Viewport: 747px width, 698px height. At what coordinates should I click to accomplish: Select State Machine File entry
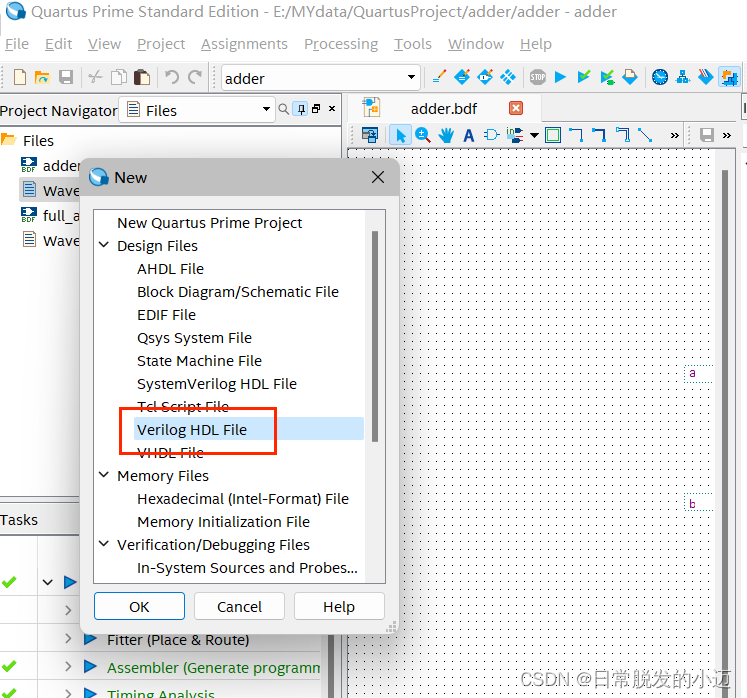(199, 360)
